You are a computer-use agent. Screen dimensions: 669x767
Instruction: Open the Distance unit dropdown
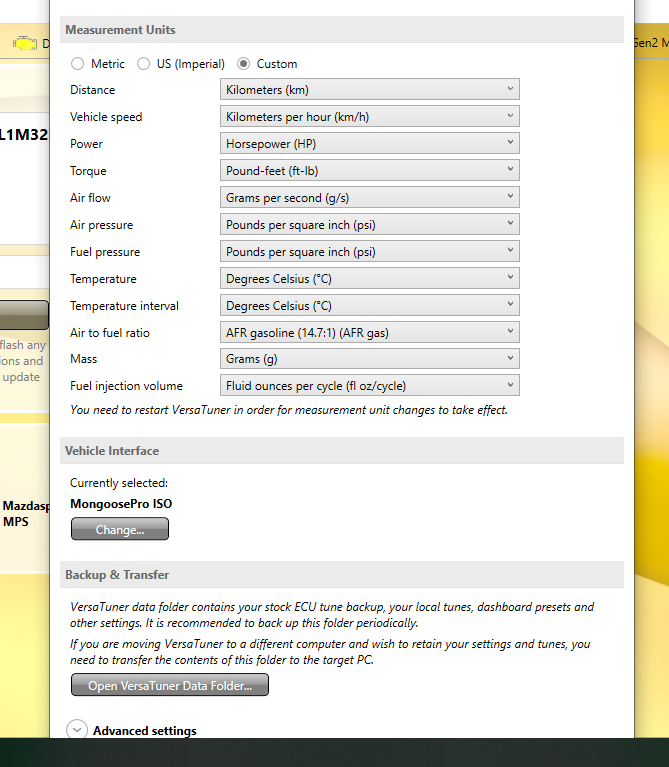click(x=370, y=90)
